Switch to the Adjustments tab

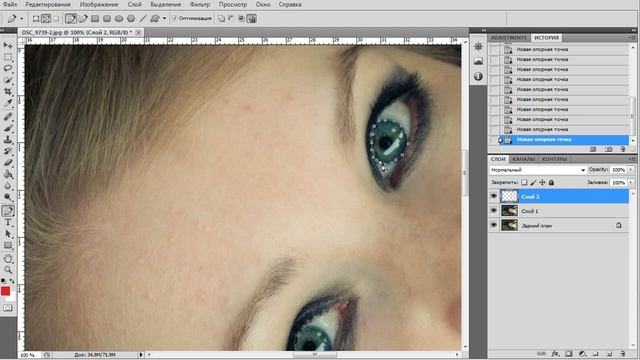(509, 38)
